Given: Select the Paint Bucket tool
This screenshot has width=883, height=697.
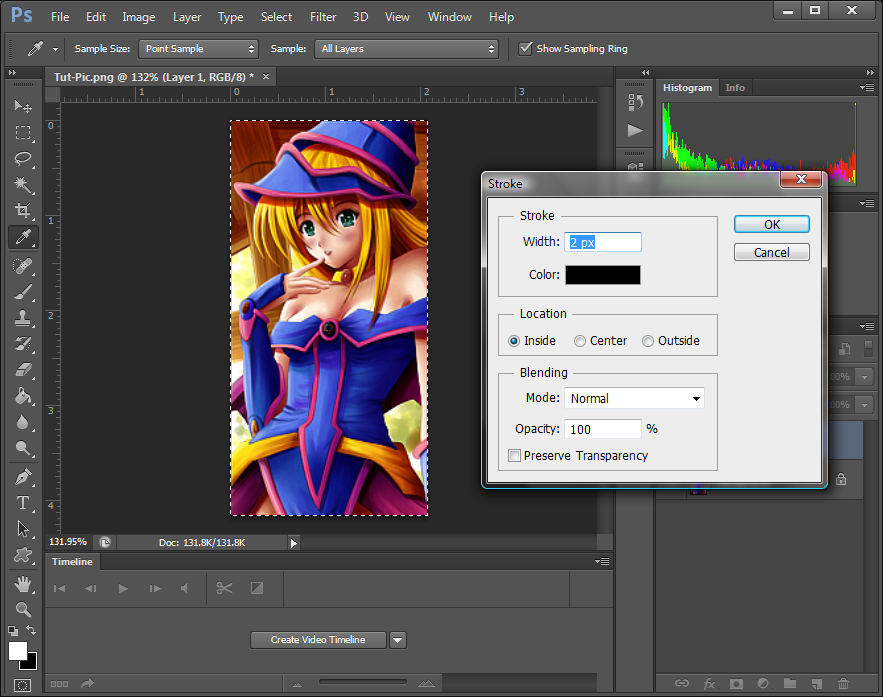Looking at the screenshot, I should [23, 396].
